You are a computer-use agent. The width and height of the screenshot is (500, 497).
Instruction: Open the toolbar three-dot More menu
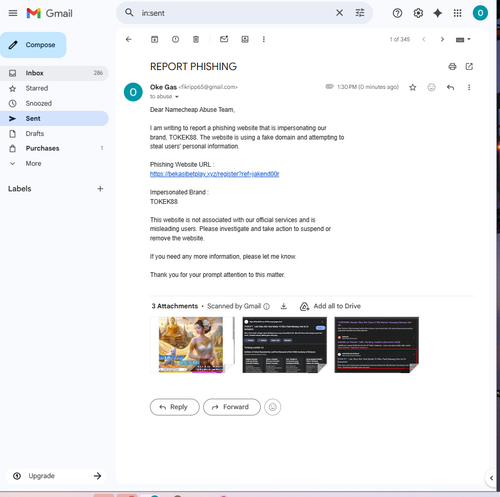pyautogui.click(x=264, y=39)
